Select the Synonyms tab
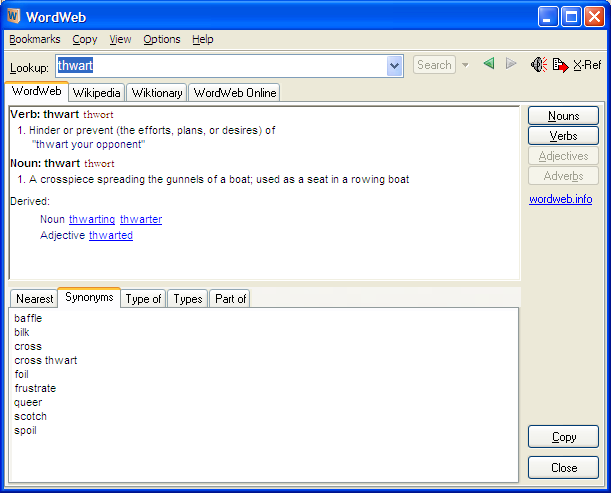The height and width of the screenshot is (493, 611). coord(89,297)
